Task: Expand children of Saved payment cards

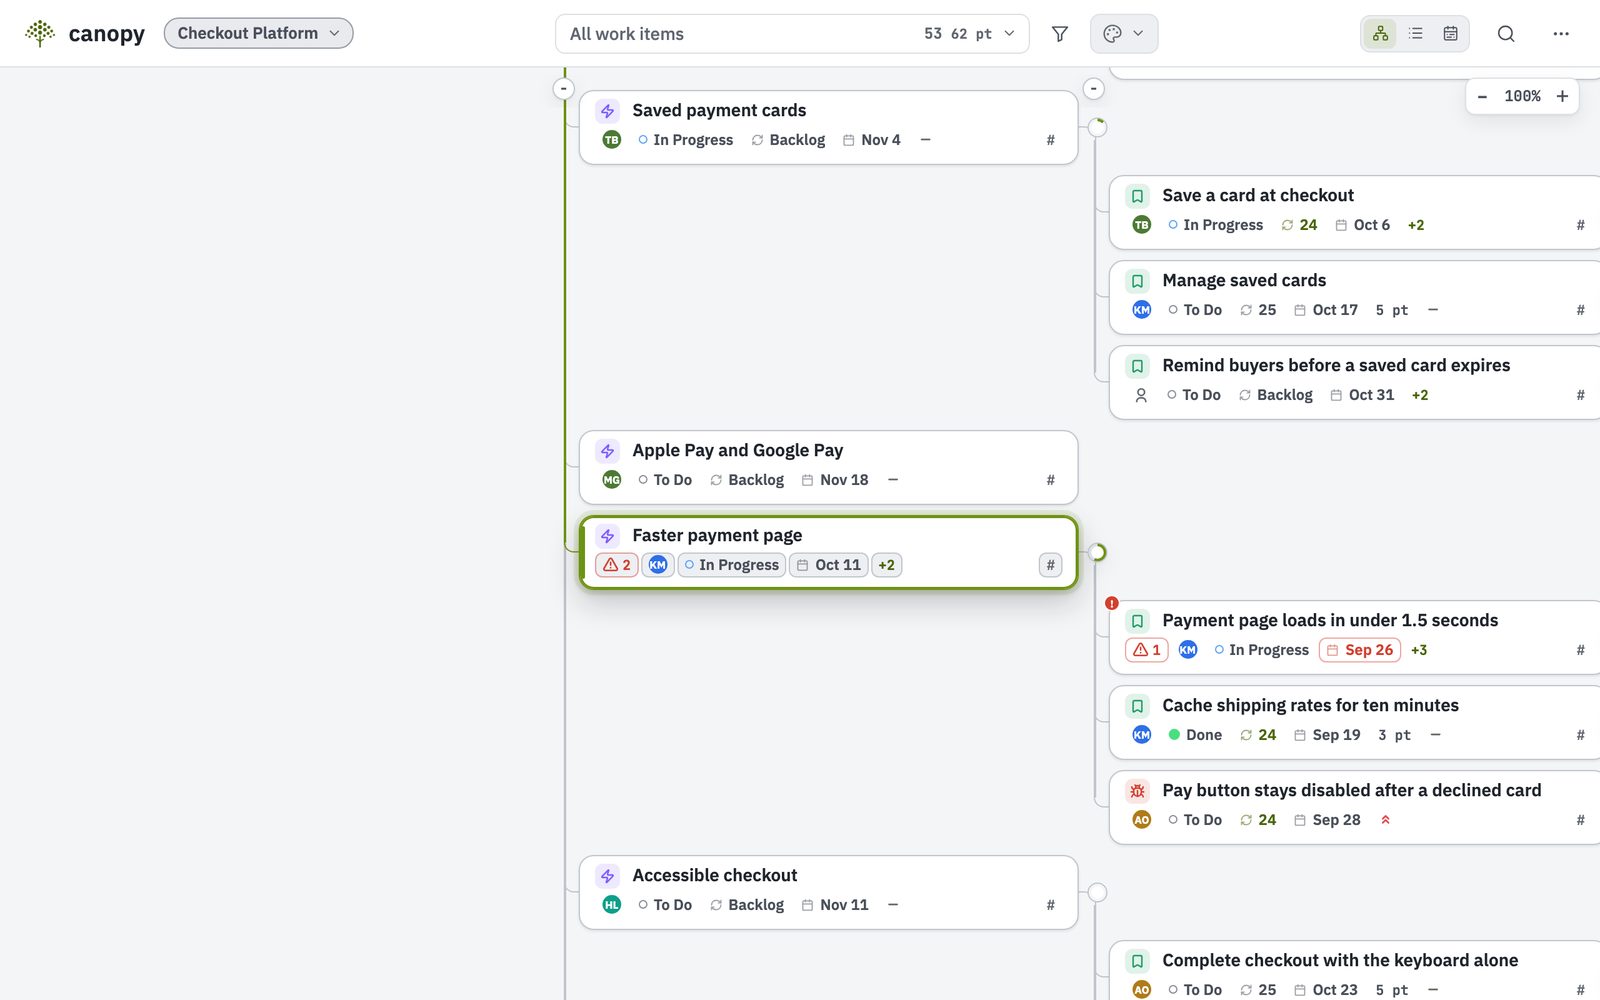Action: pyautogui.click(x=1097, y=127)
